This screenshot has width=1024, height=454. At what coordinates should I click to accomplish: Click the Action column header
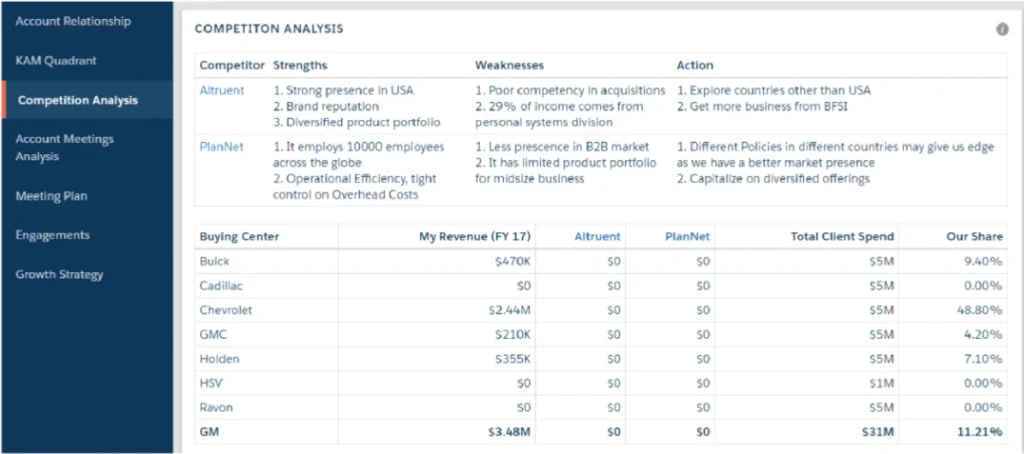[x=695, y=65]
